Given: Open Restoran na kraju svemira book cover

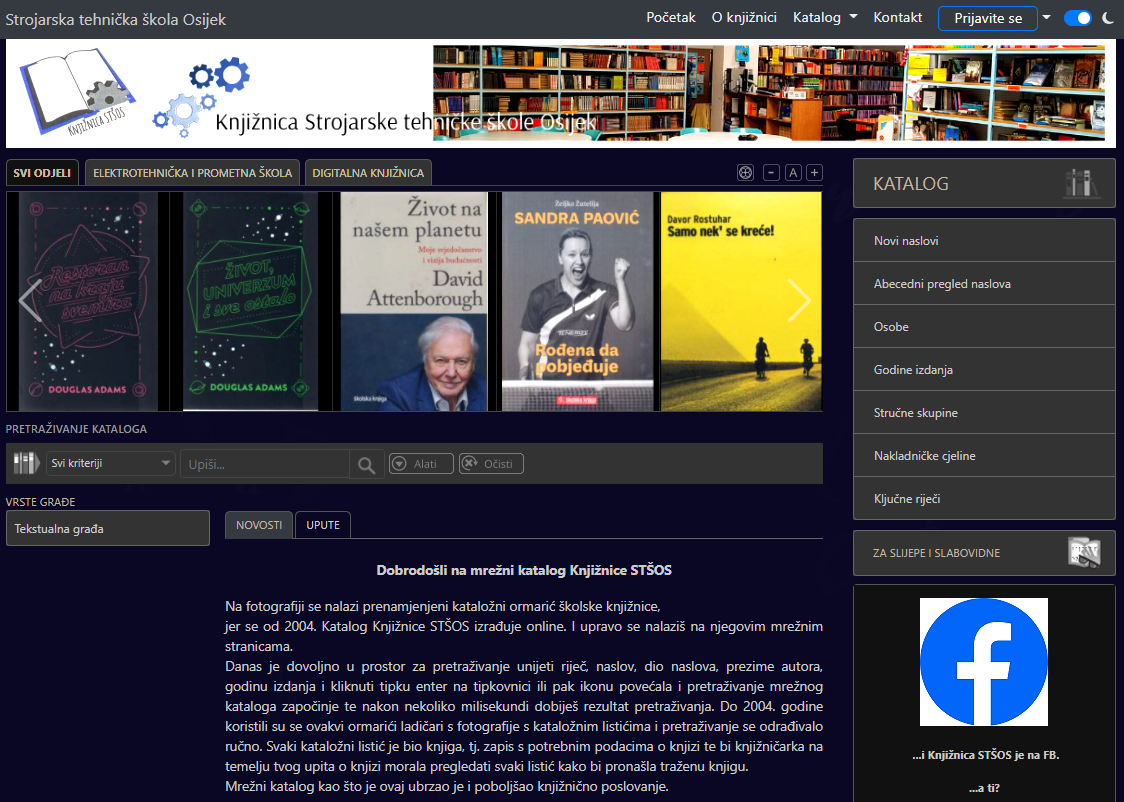Looking at the screenshot, I should point(87,301).
